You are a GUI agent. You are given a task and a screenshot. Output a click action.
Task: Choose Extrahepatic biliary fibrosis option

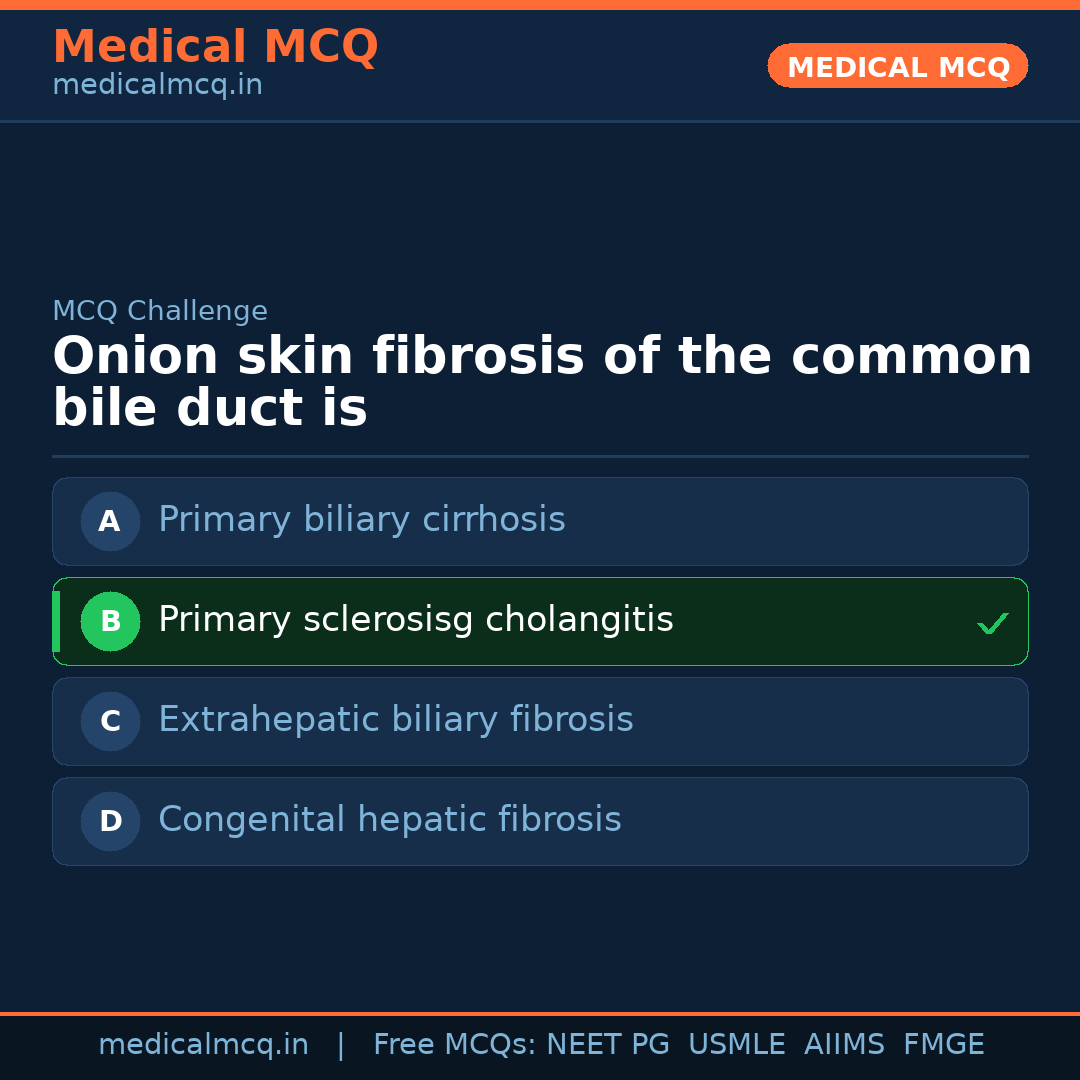point(395,720)
